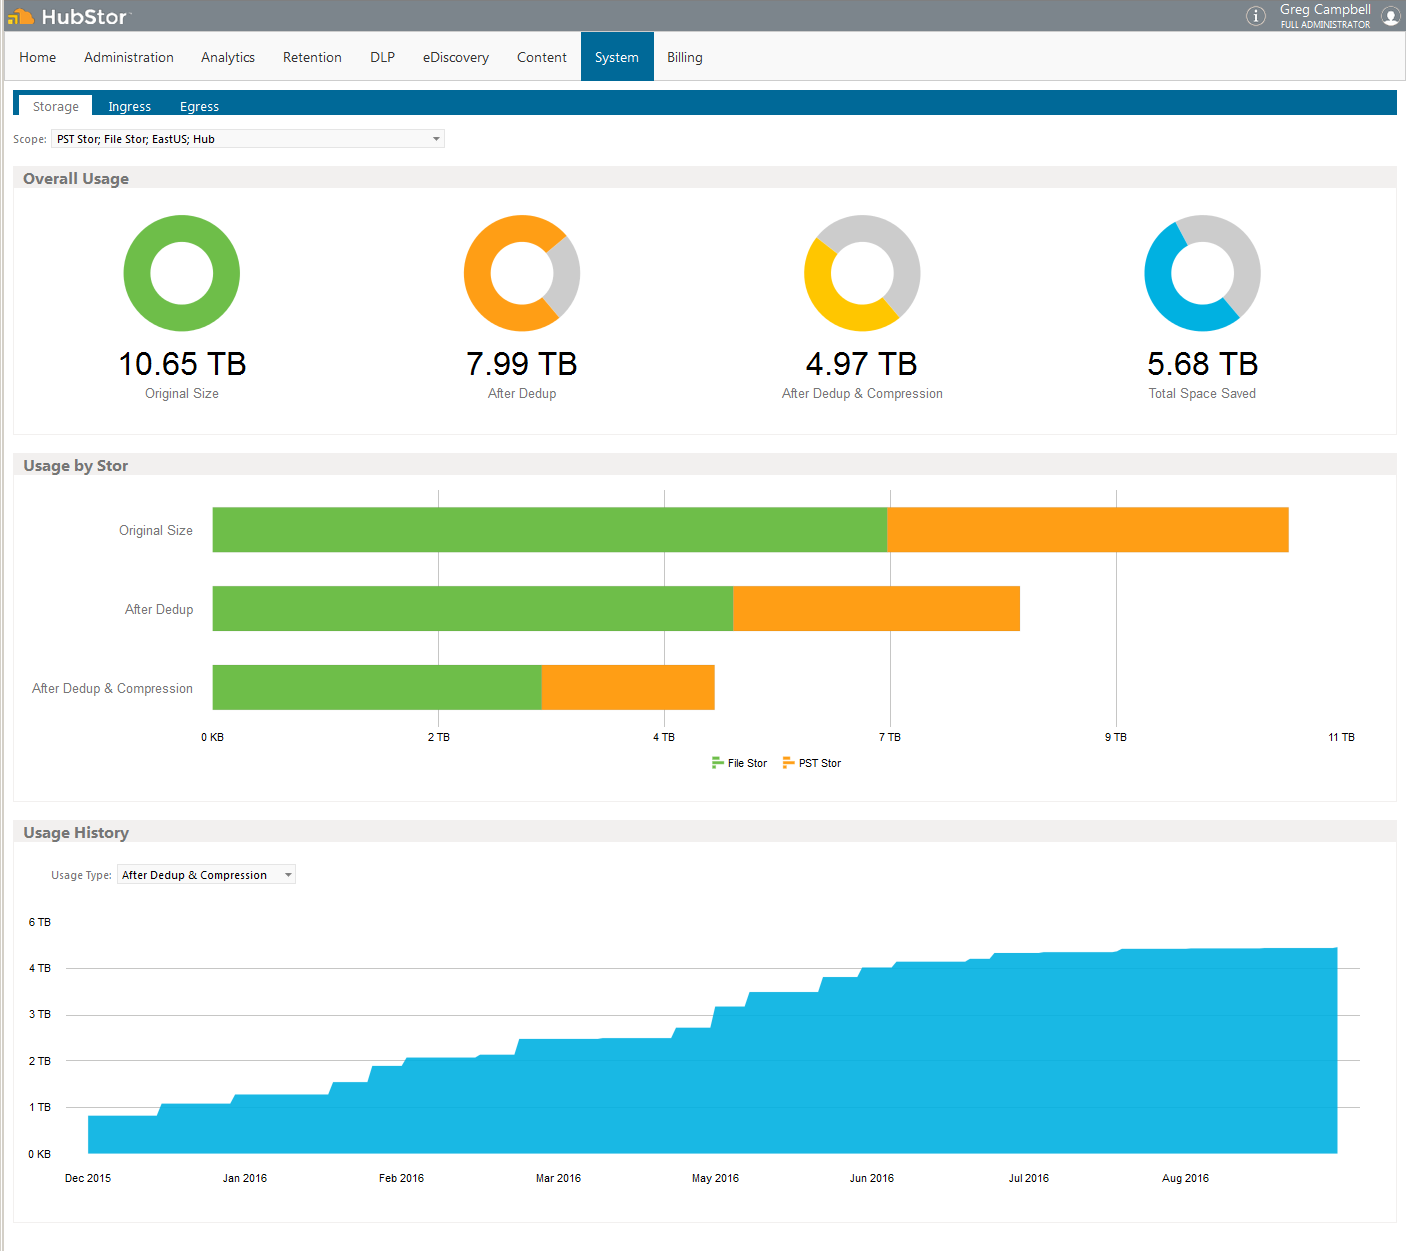Switch to the Ingress tab
Screen dimensions: 1406x1251
point(130,106)
